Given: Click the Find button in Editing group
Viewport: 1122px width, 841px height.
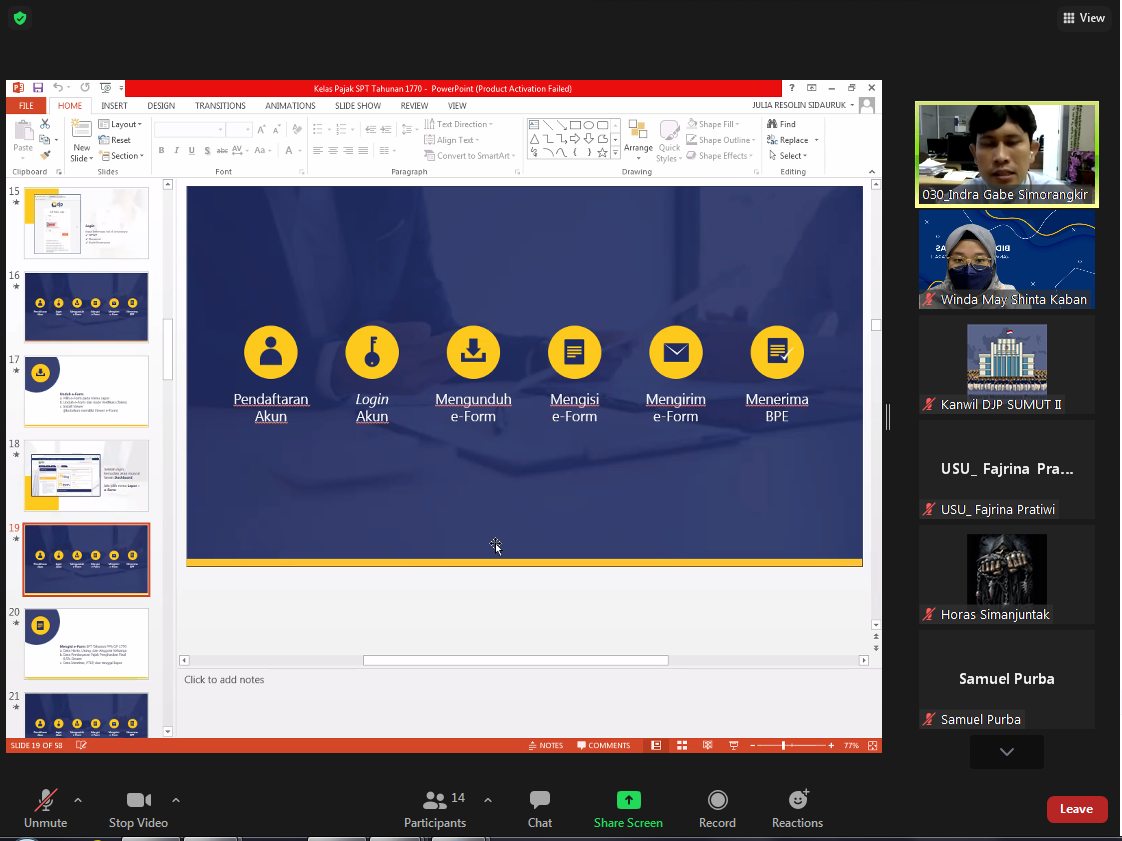Looking at the screenshot, I should coord(782,124).
